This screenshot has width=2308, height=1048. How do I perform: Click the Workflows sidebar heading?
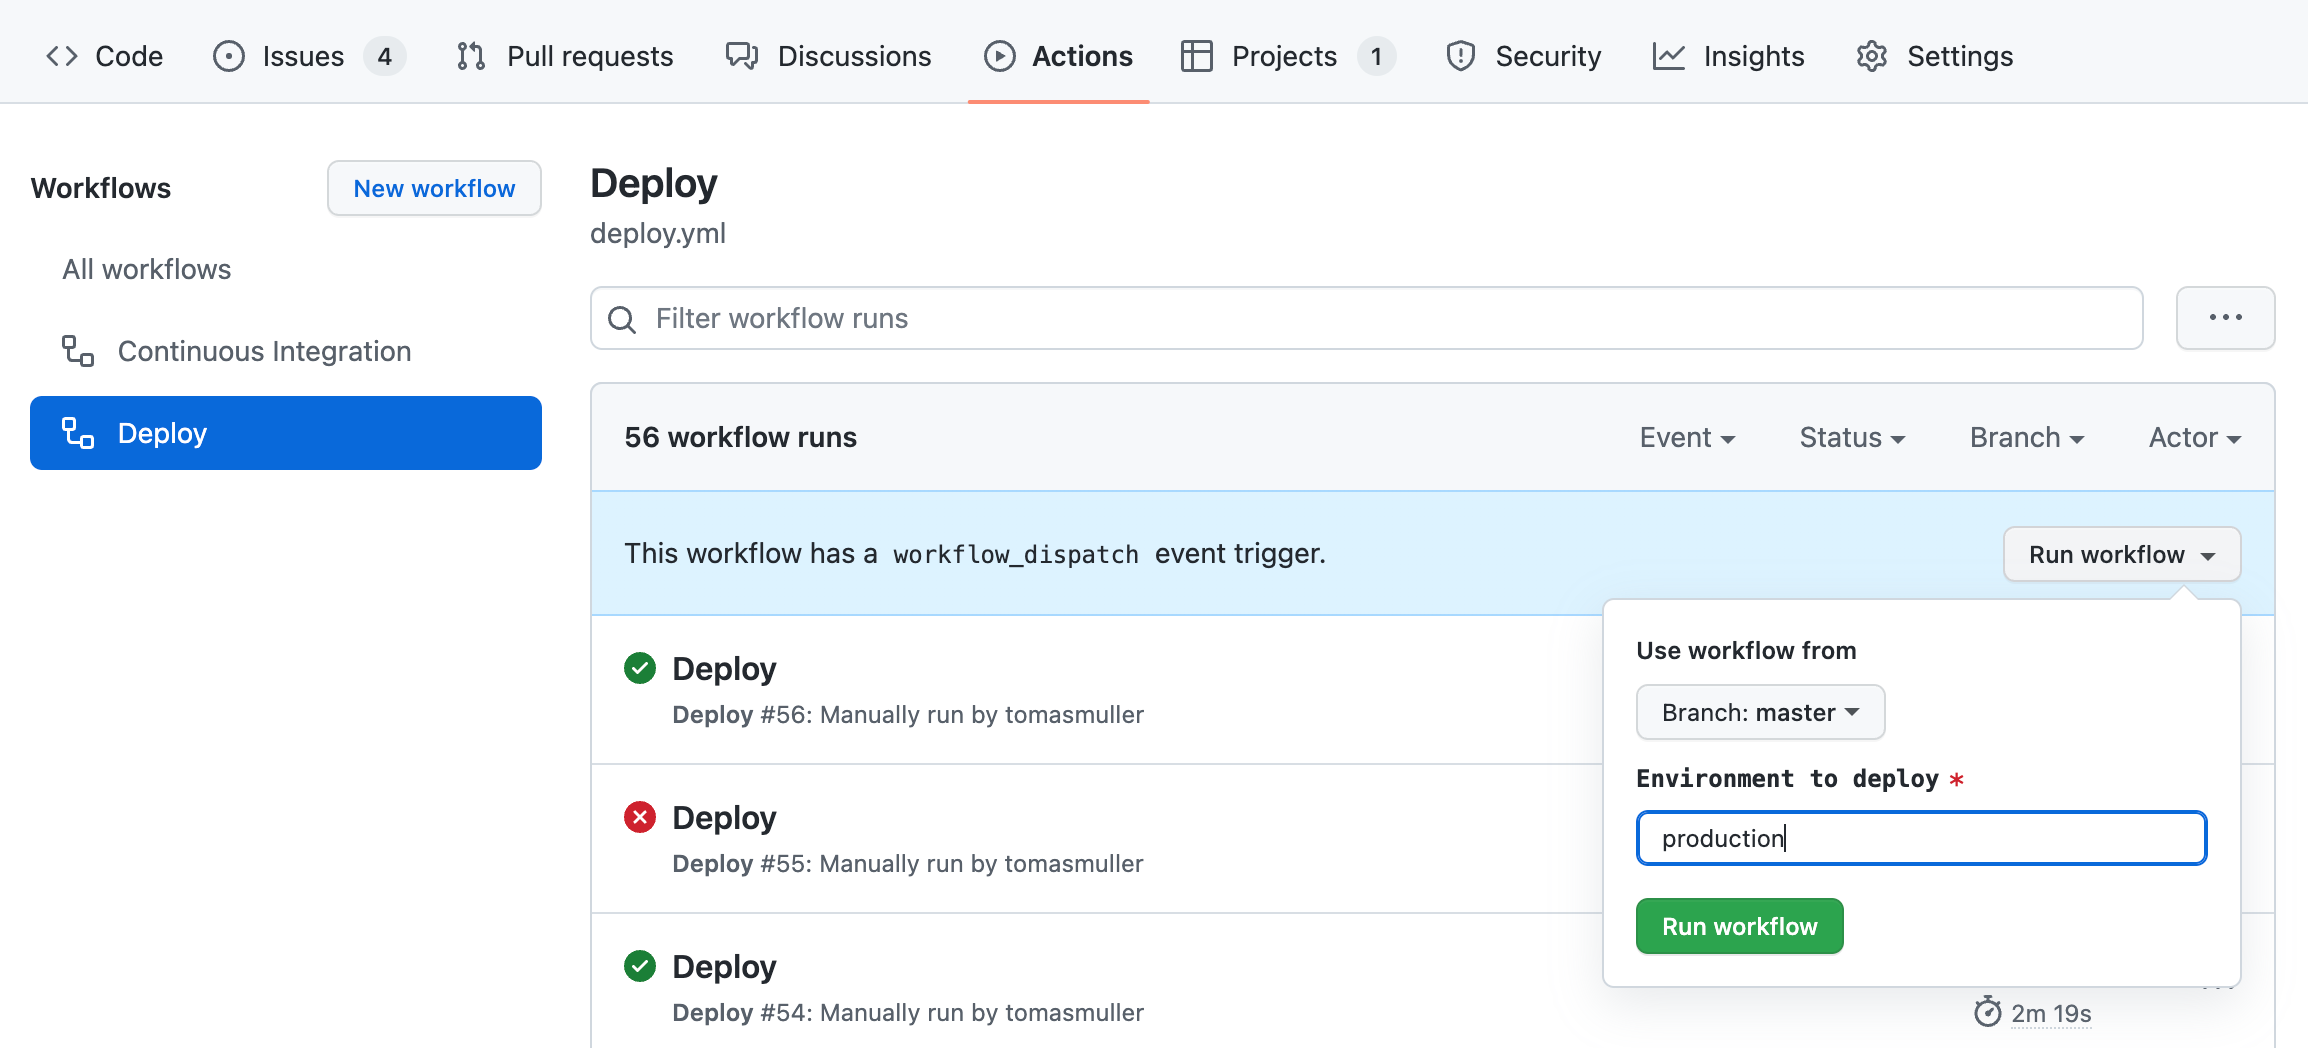101,188
